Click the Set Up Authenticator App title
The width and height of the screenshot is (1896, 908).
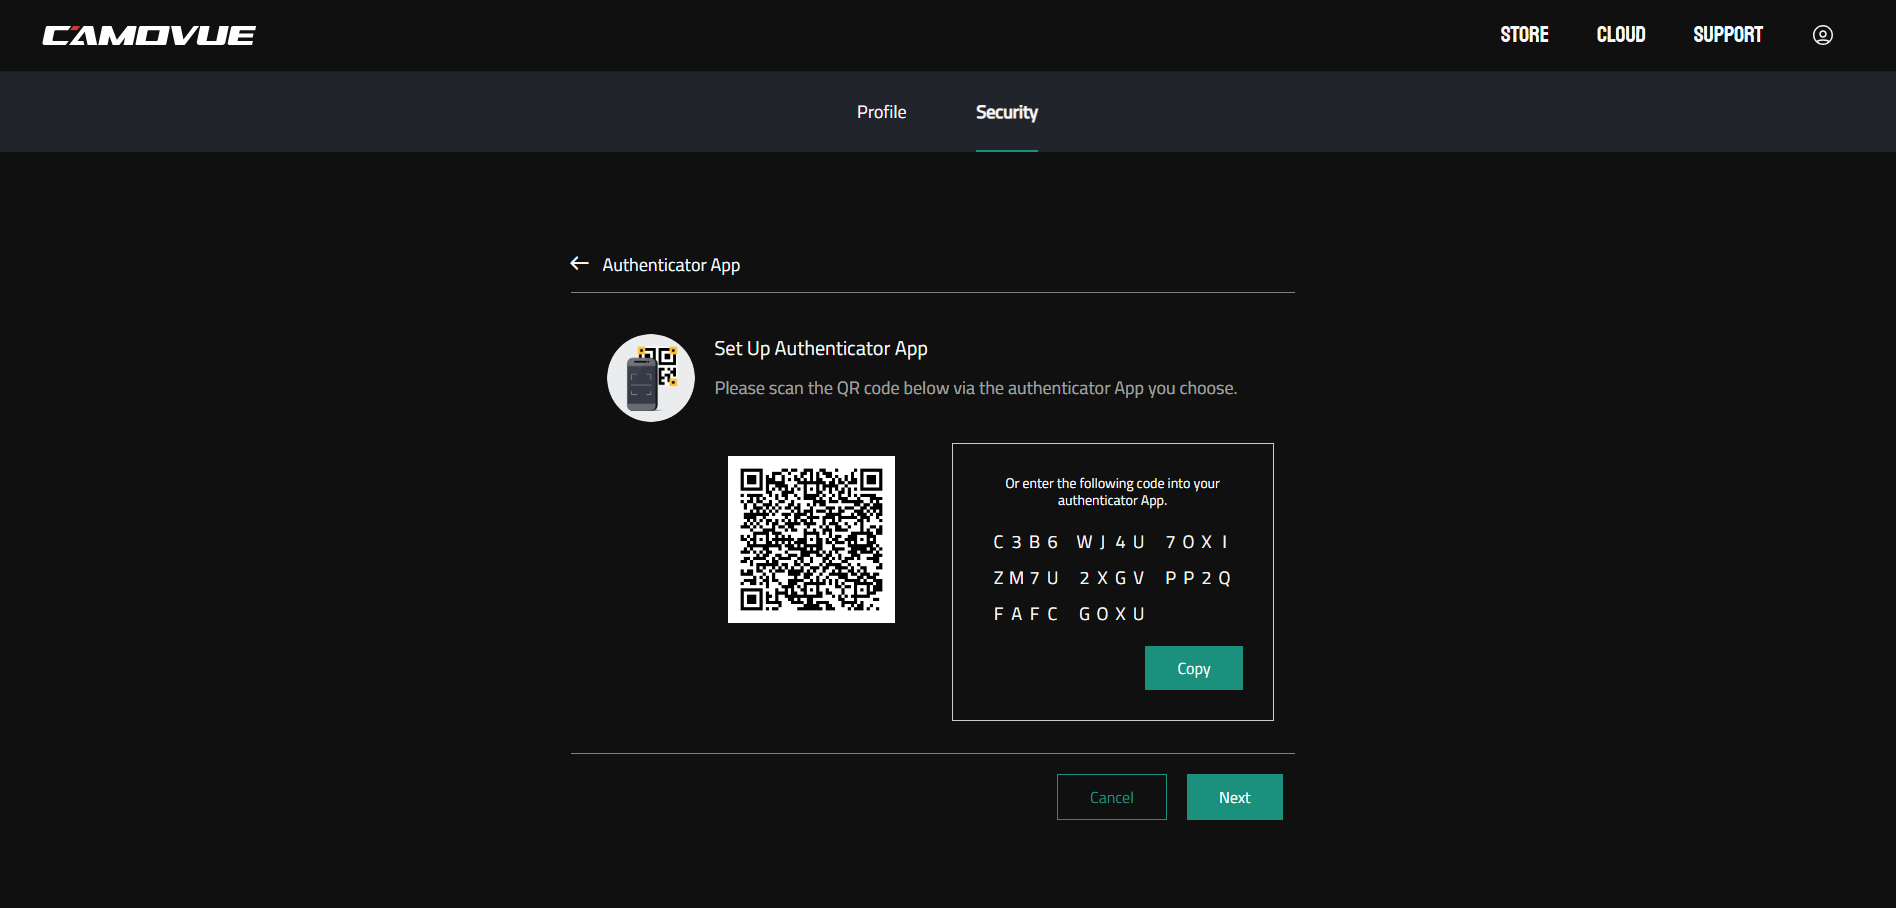click(821, 349)
